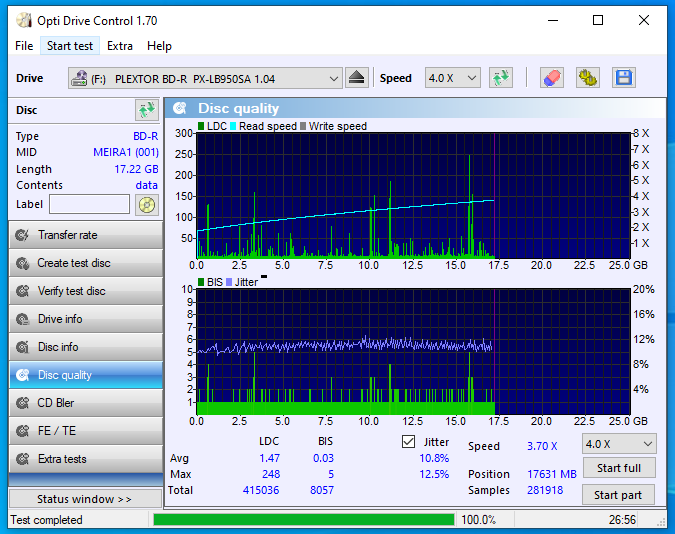The height and width of the screenshot is (534, 675).
Task: Click the LDC Max value 248
Action: pos(271,474)
